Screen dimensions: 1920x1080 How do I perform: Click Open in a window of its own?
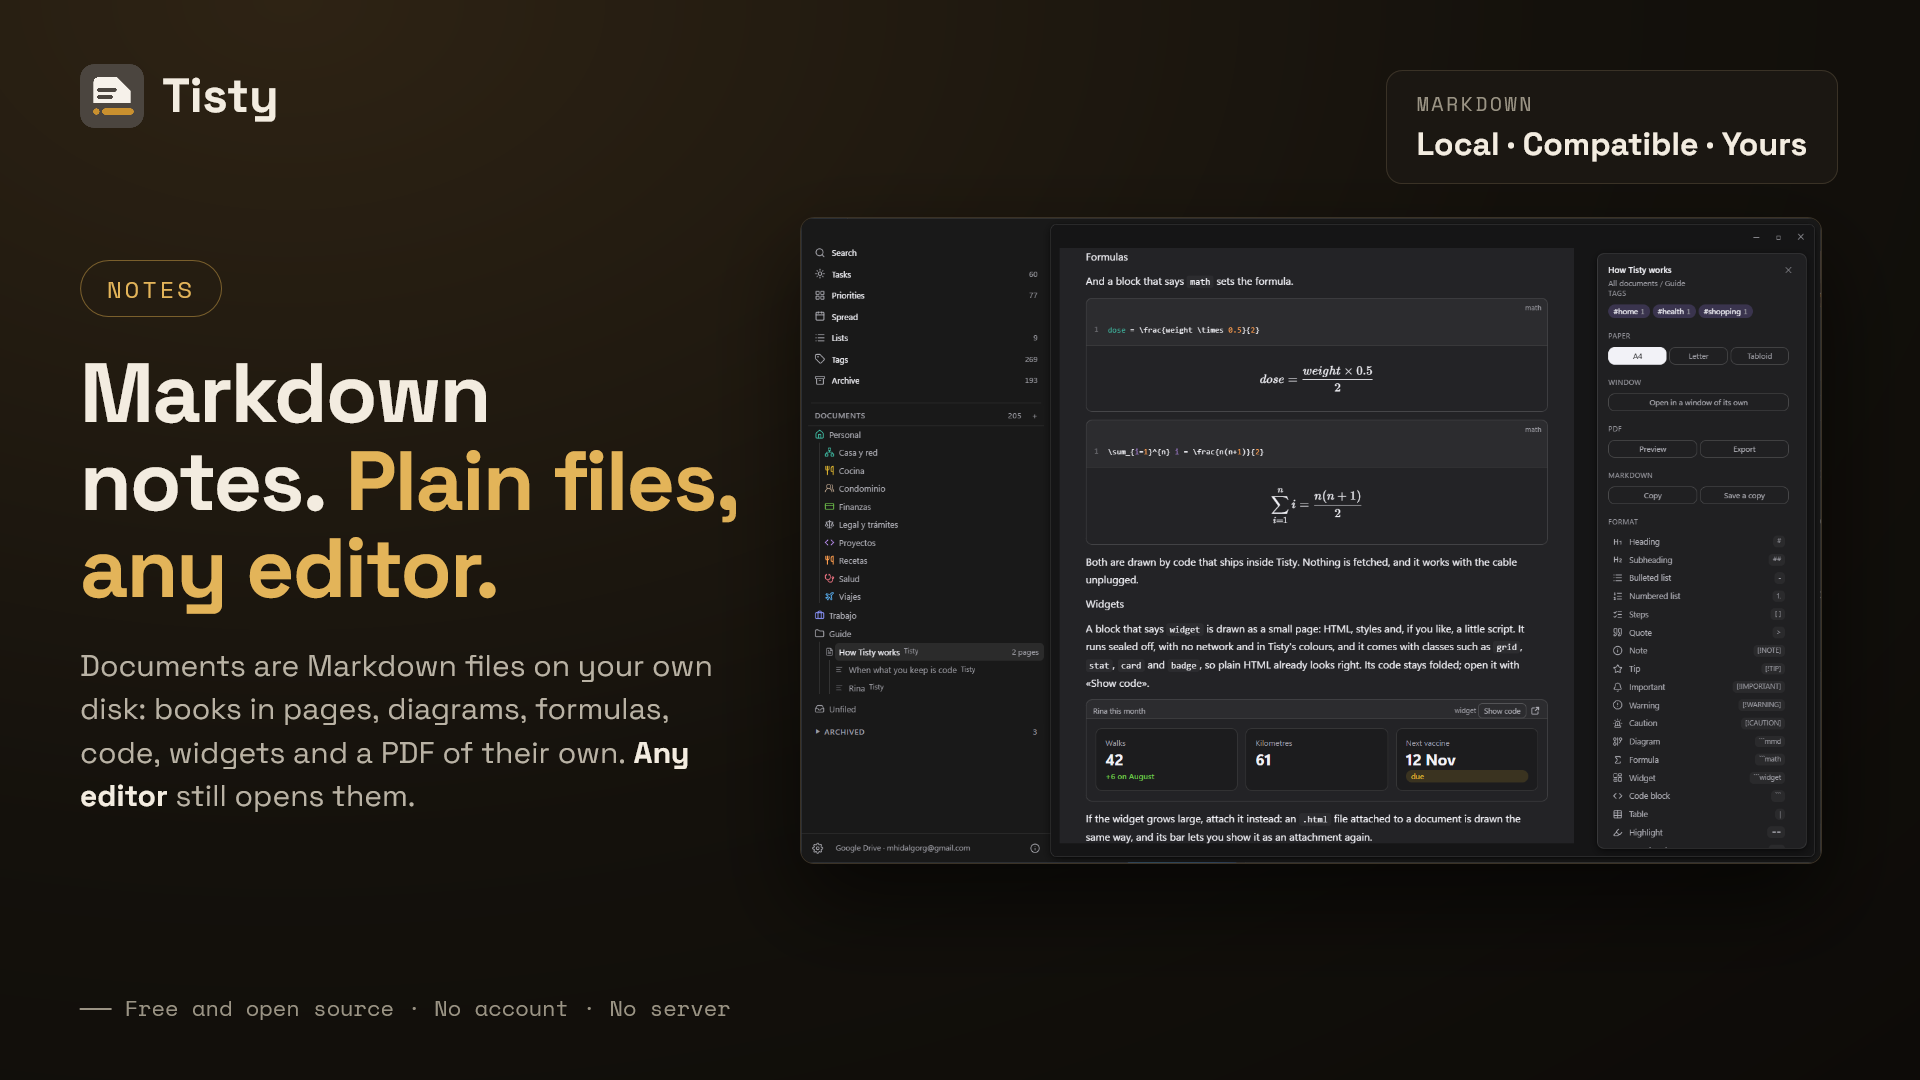tap(1698, 403)
